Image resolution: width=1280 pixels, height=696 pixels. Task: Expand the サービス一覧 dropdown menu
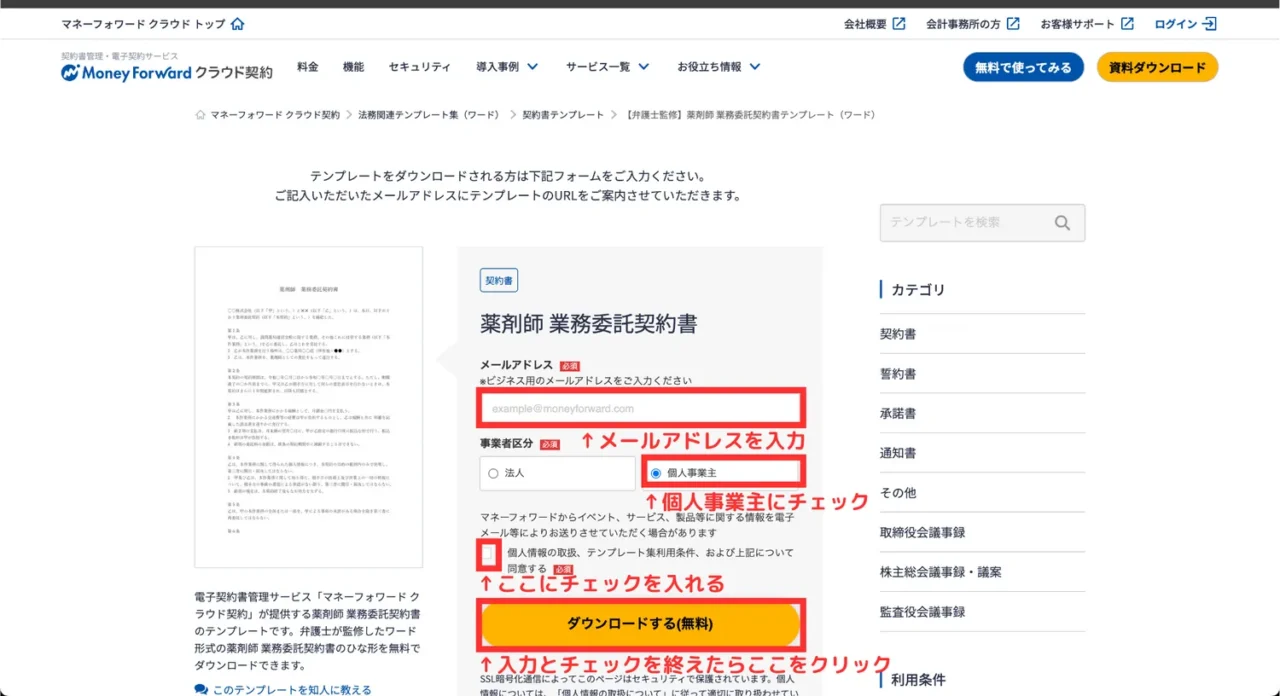tap(607, 67)
